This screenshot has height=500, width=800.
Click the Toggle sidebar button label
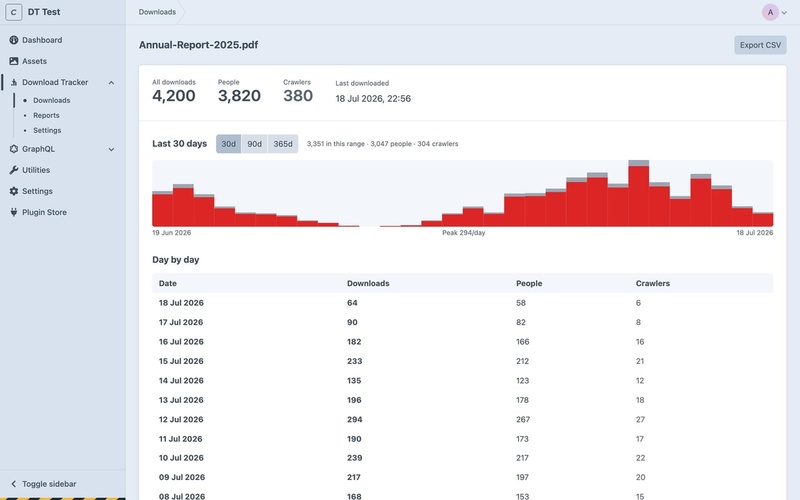(49, 484)
